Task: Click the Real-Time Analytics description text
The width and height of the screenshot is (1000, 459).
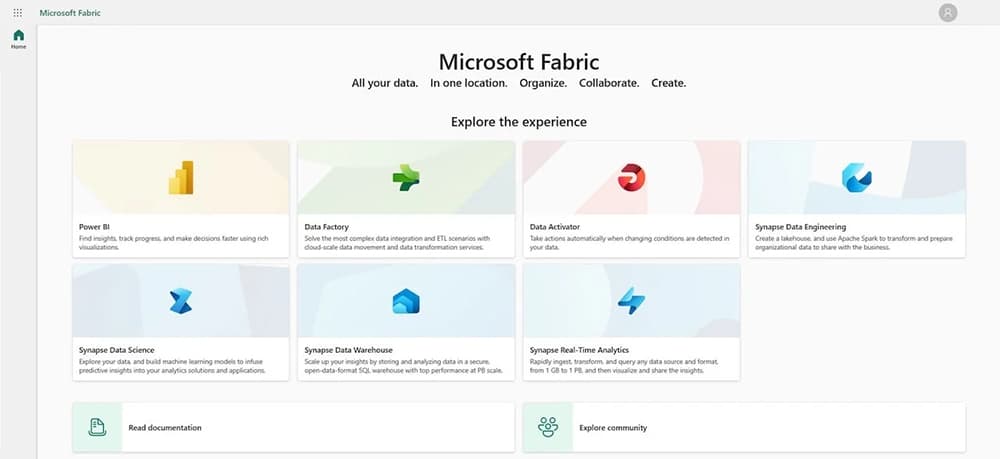Action: (x=624, y=366)
